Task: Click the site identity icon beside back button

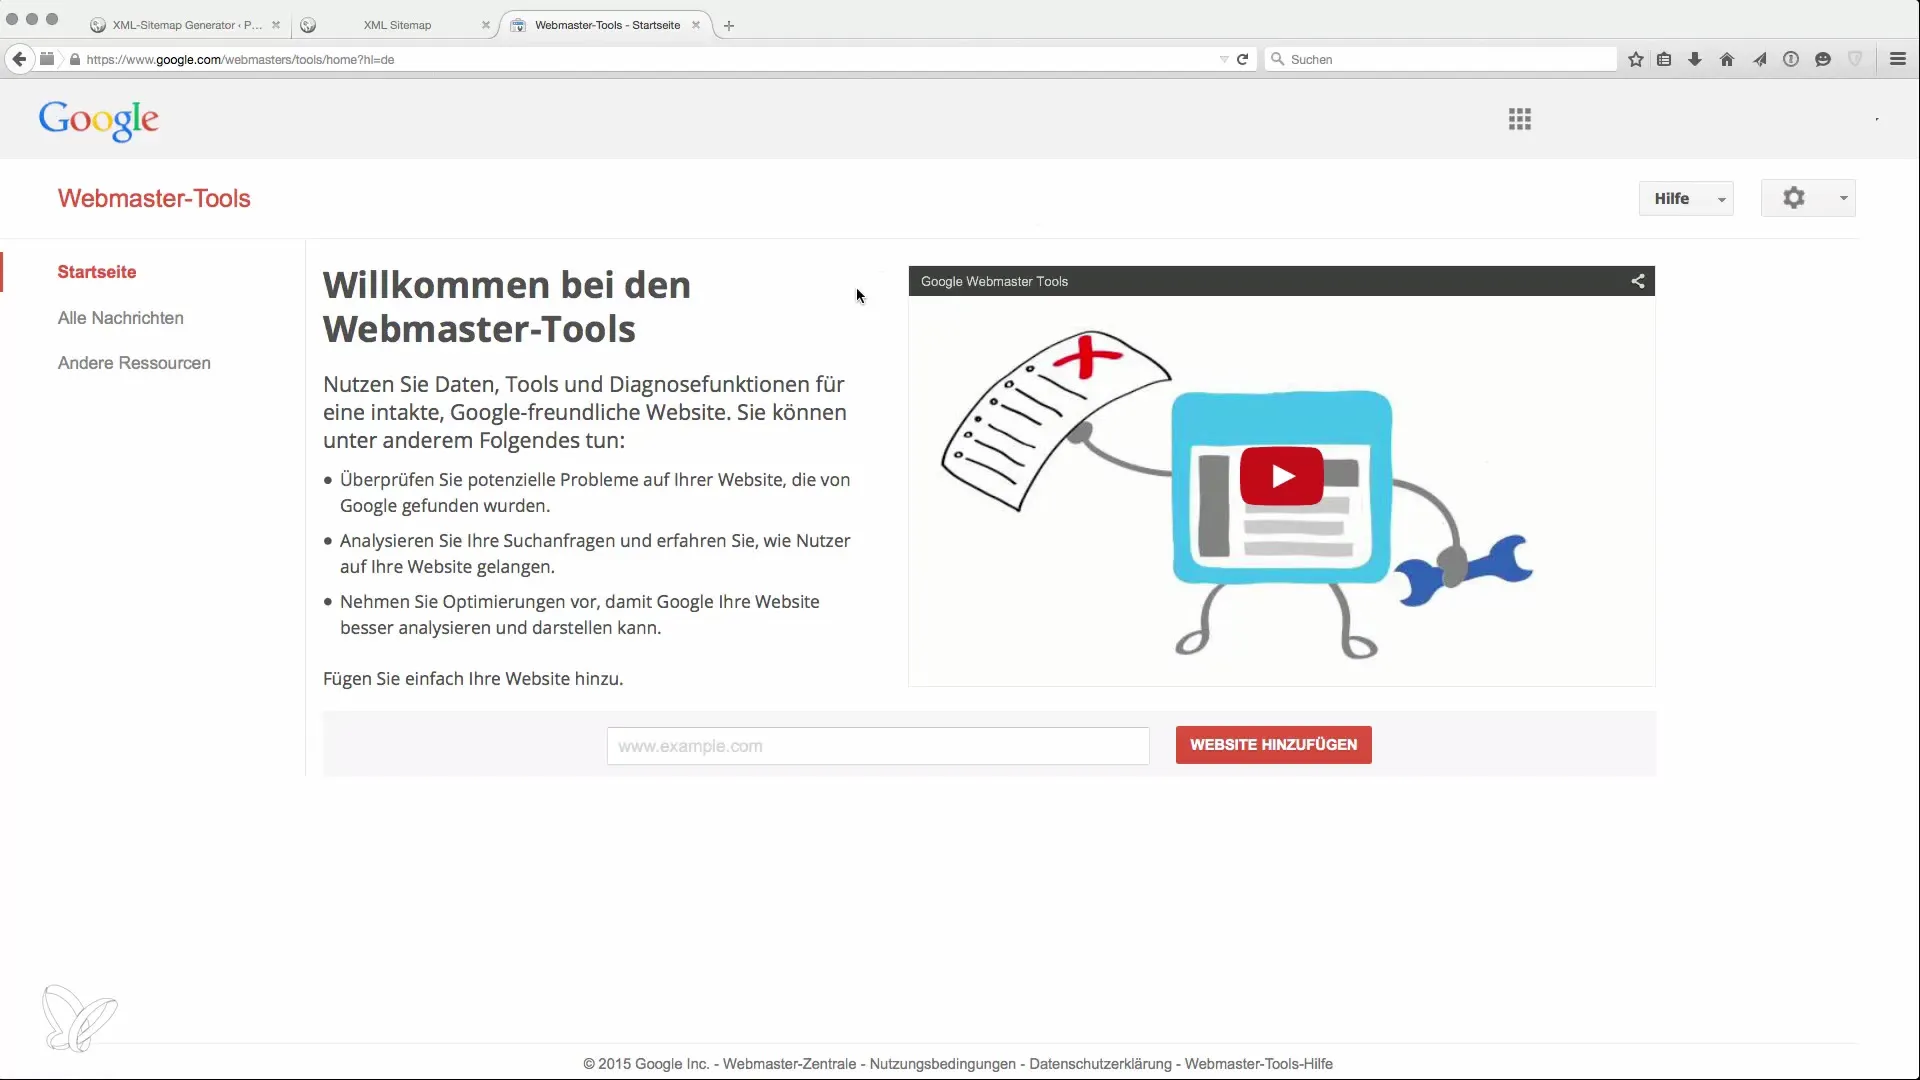Action: [47, 59]
